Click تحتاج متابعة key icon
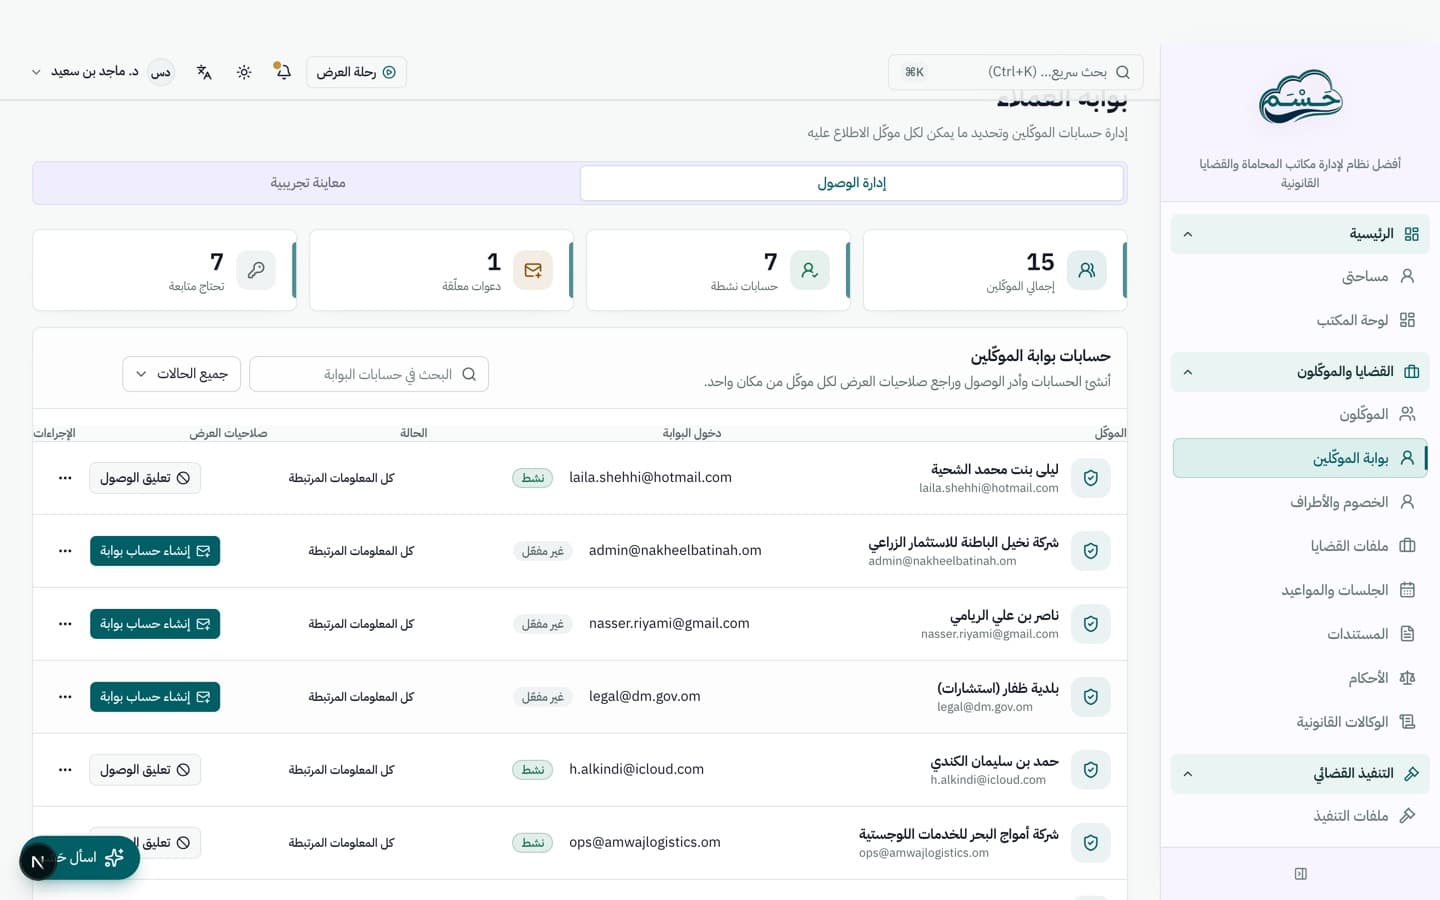Screen dimensions: 1440x900 coord(256,270)
